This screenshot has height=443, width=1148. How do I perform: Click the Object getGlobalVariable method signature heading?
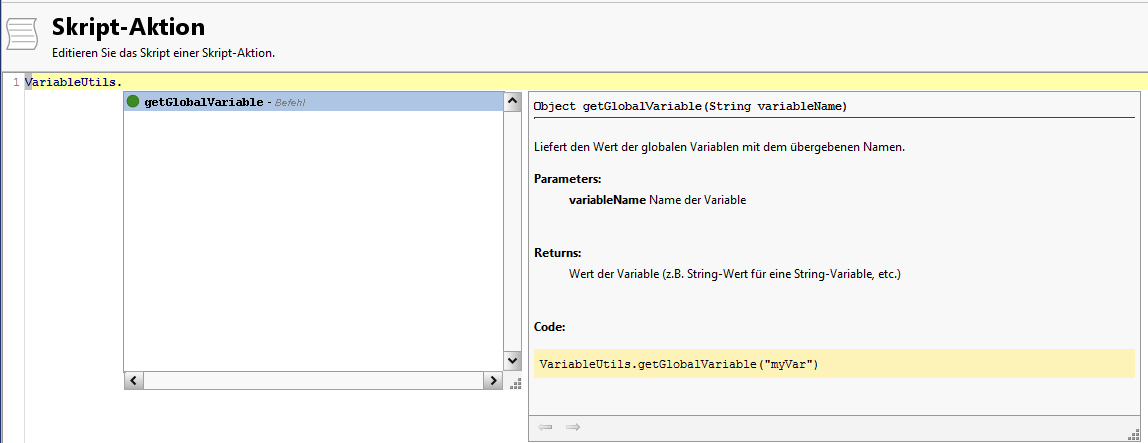(x=691, y=106)
